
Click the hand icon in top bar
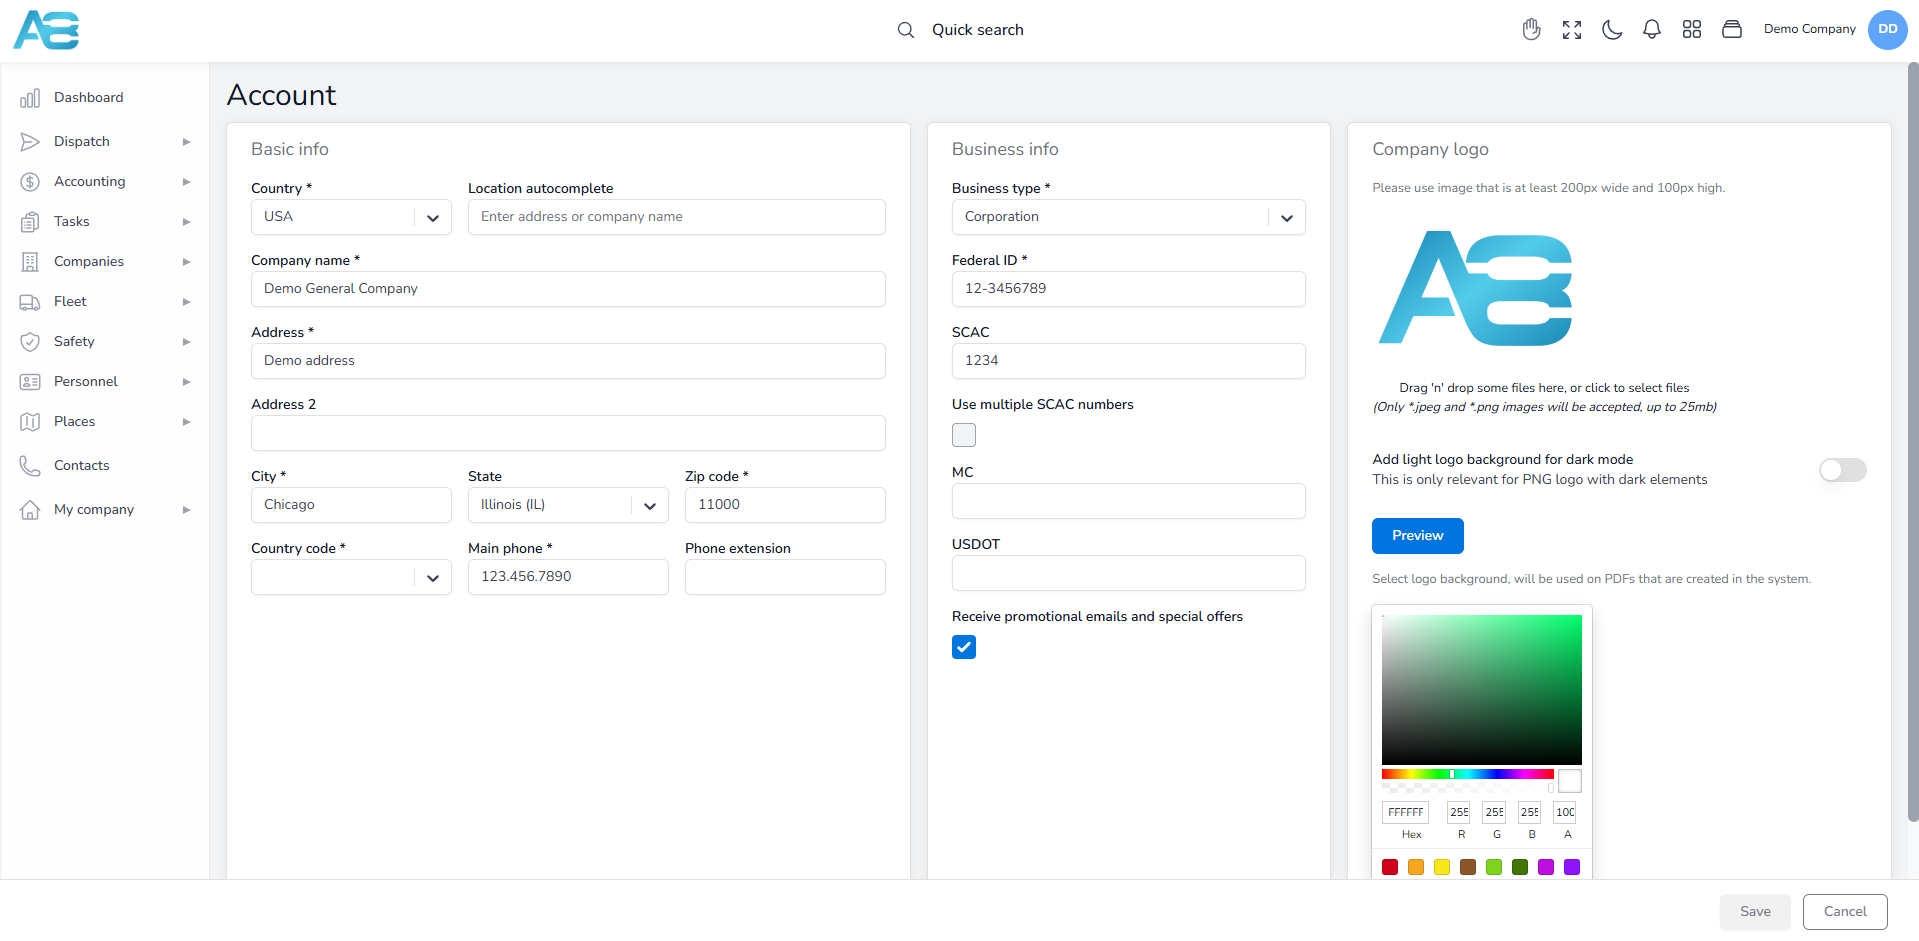click(1532, 29)
